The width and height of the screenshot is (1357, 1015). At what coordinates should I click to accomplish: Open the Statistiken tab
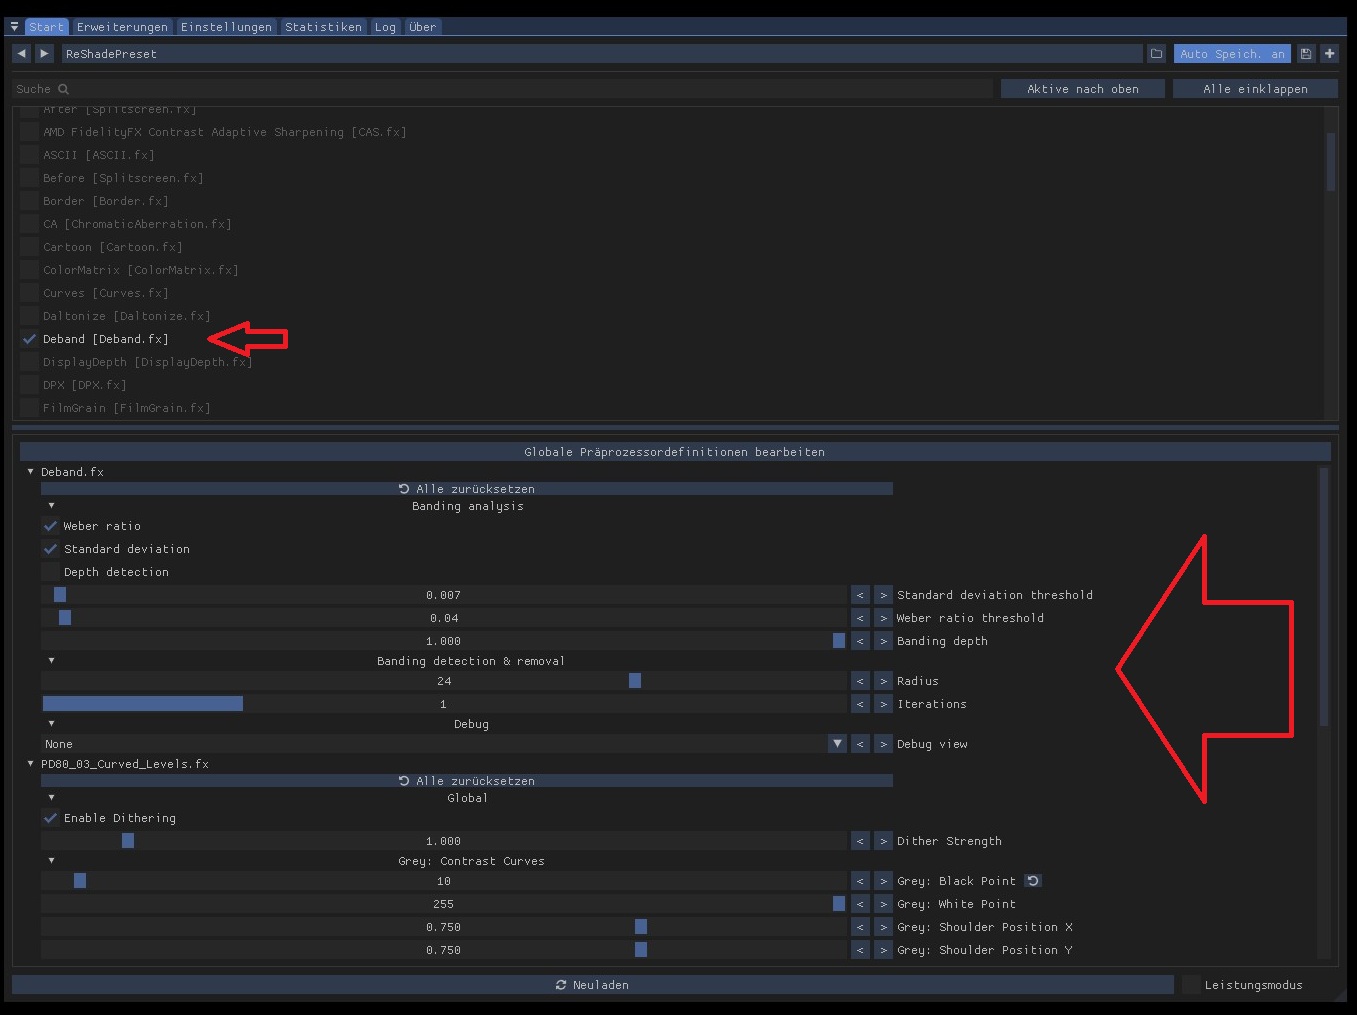pyautogui.click(x=324, y=27)
